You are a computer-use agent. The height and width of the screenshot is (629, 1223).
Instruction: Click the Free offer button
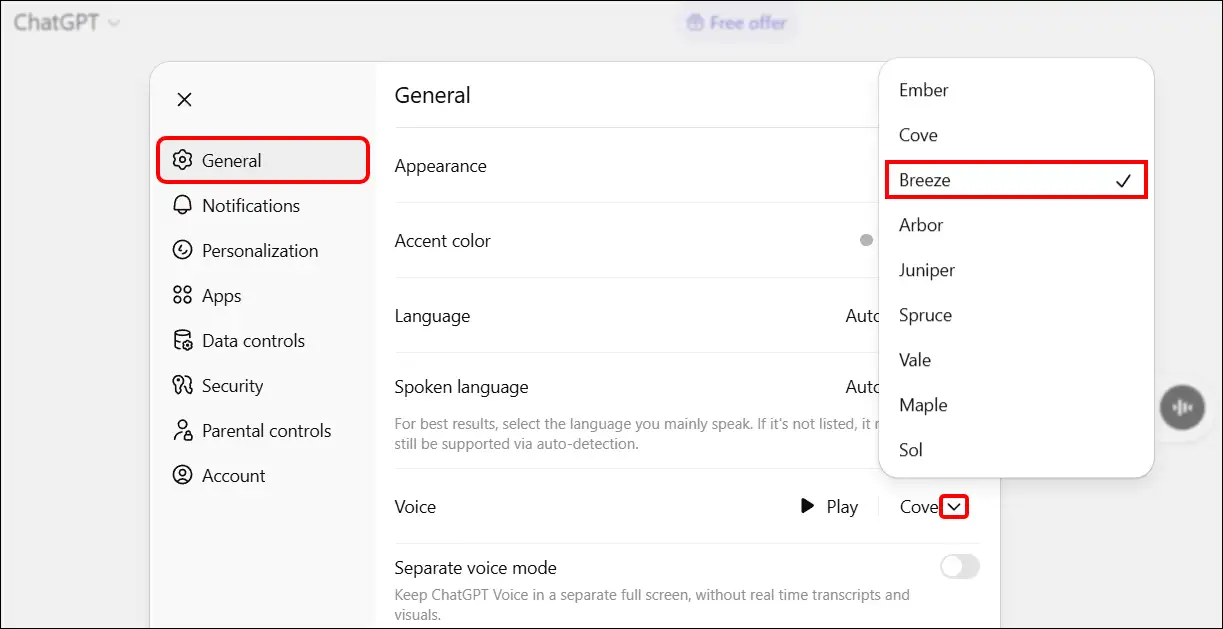(736, 21)
